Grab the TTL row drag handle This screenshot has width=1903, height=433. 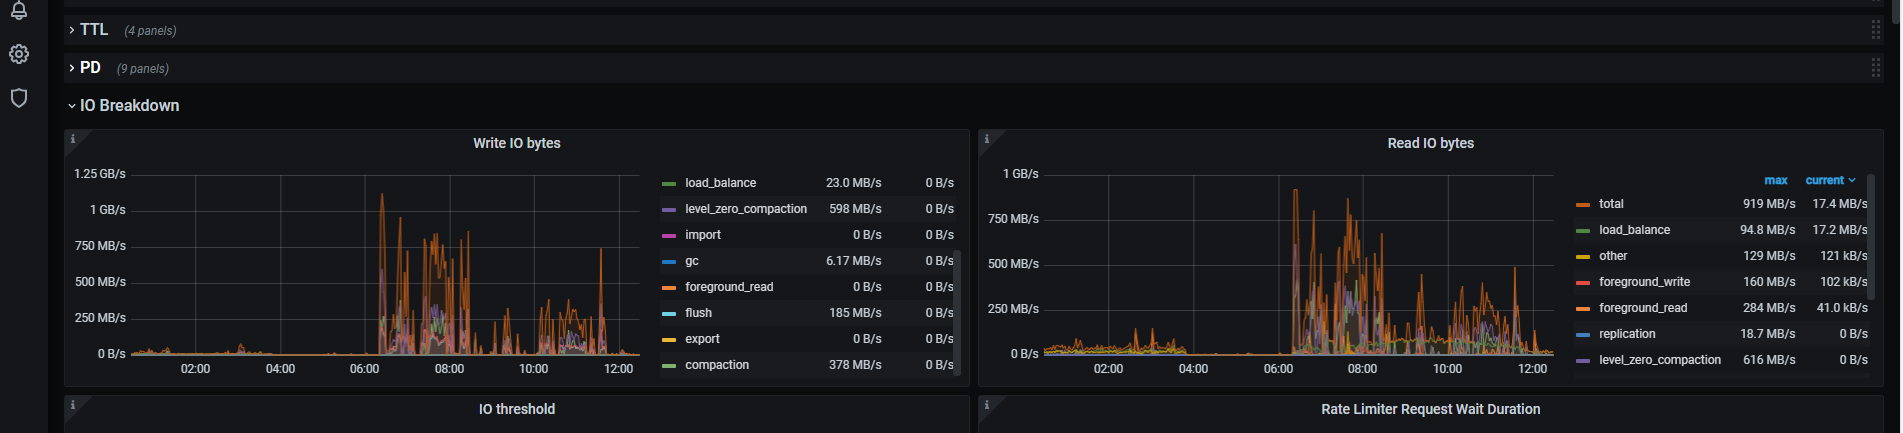1875,30
